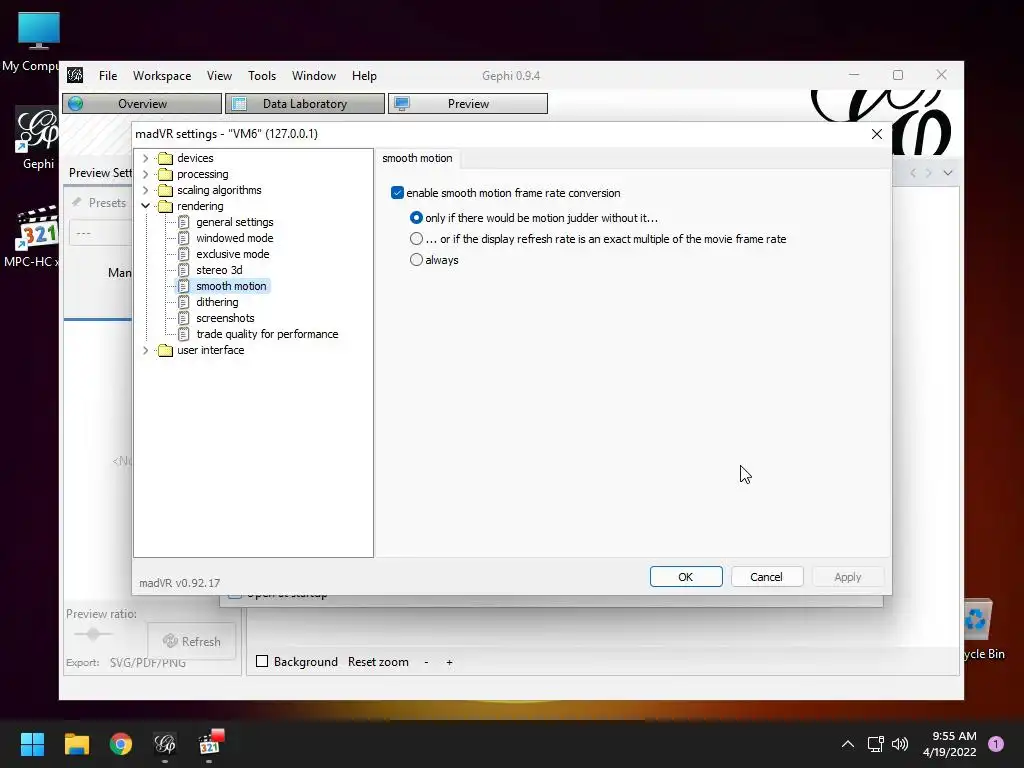Click the general settings page icon
This screenshot has width=1024, height=768.
click(x=184, y=222)
